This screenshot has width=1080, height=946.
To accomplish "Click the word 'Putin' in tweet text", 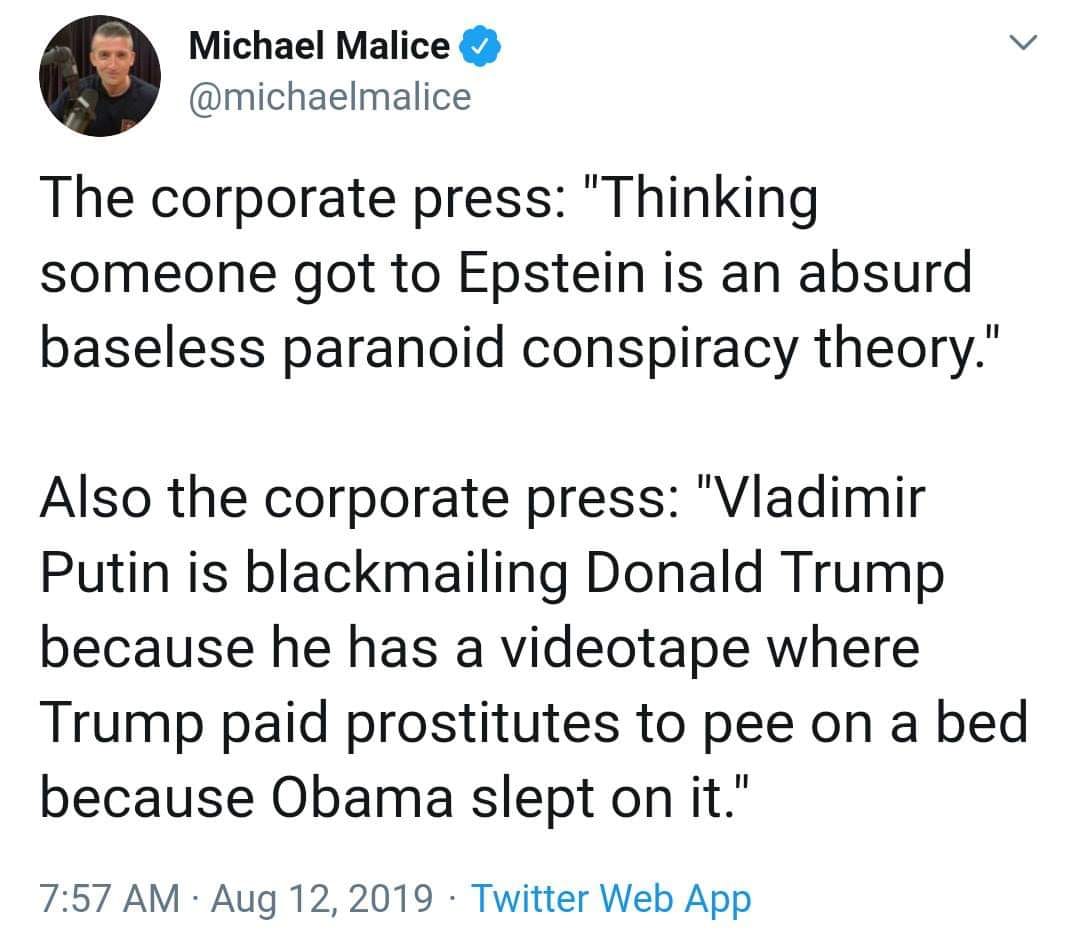I will (x=105, y=573).
